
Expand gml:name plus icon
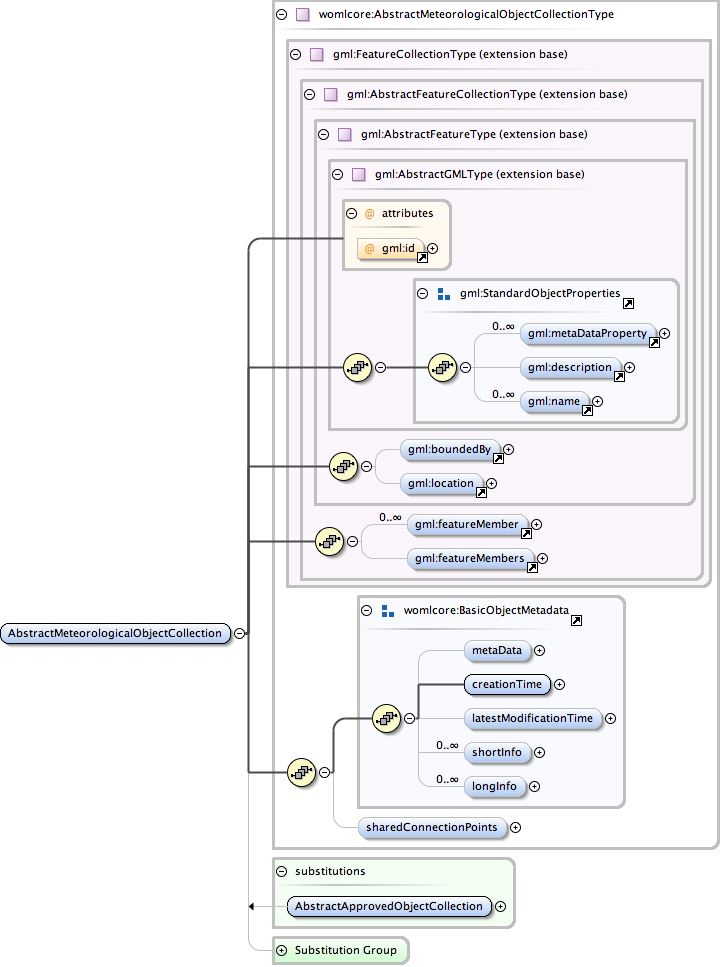click(597, 401)
